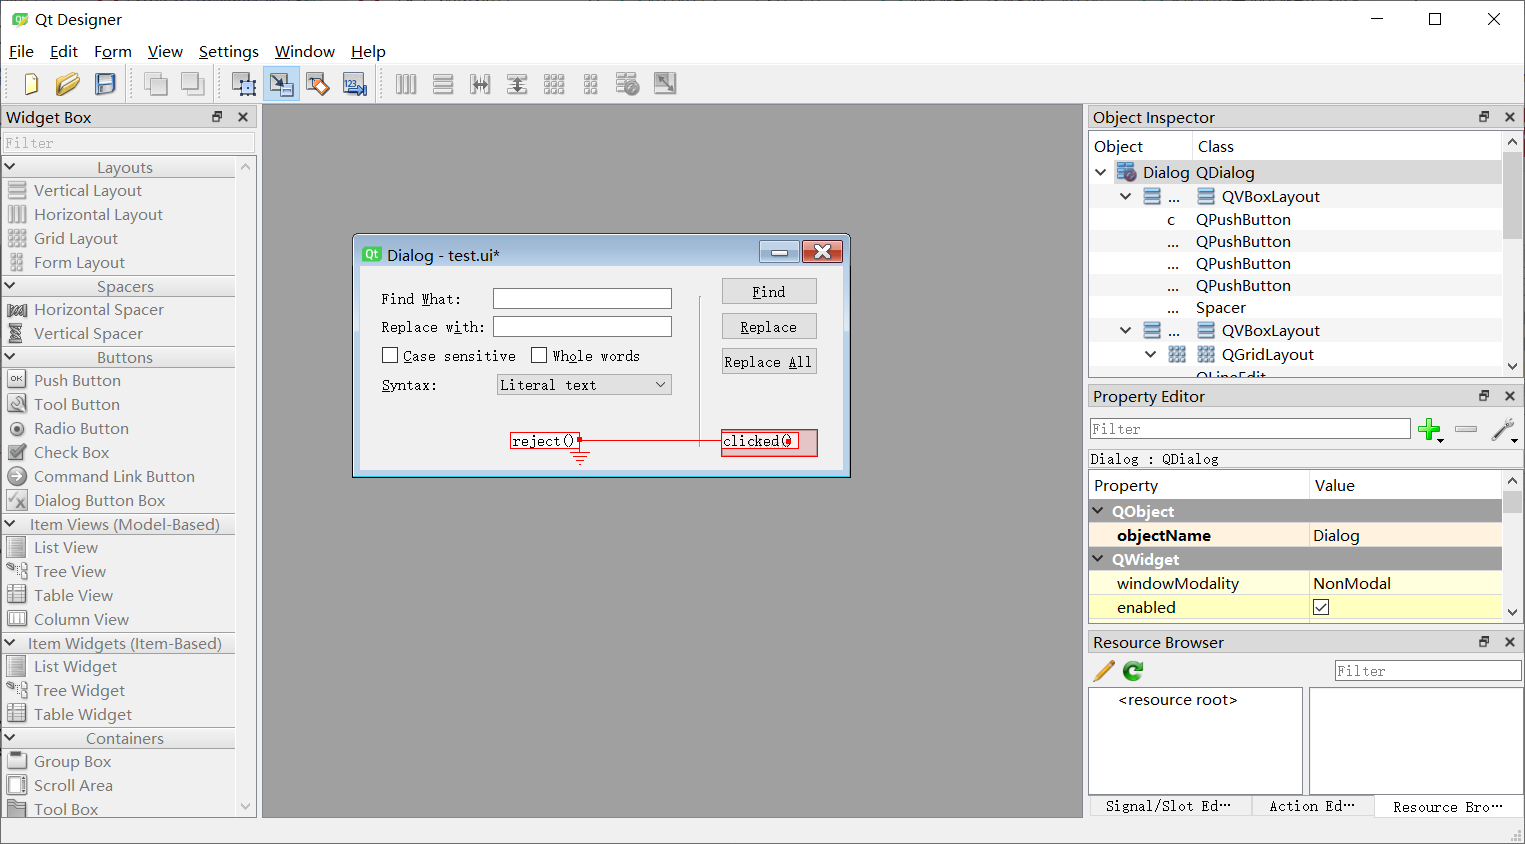Switch to Edit Tab Order mode
The height and width of the screenshot is (844, 1525).
355,84
